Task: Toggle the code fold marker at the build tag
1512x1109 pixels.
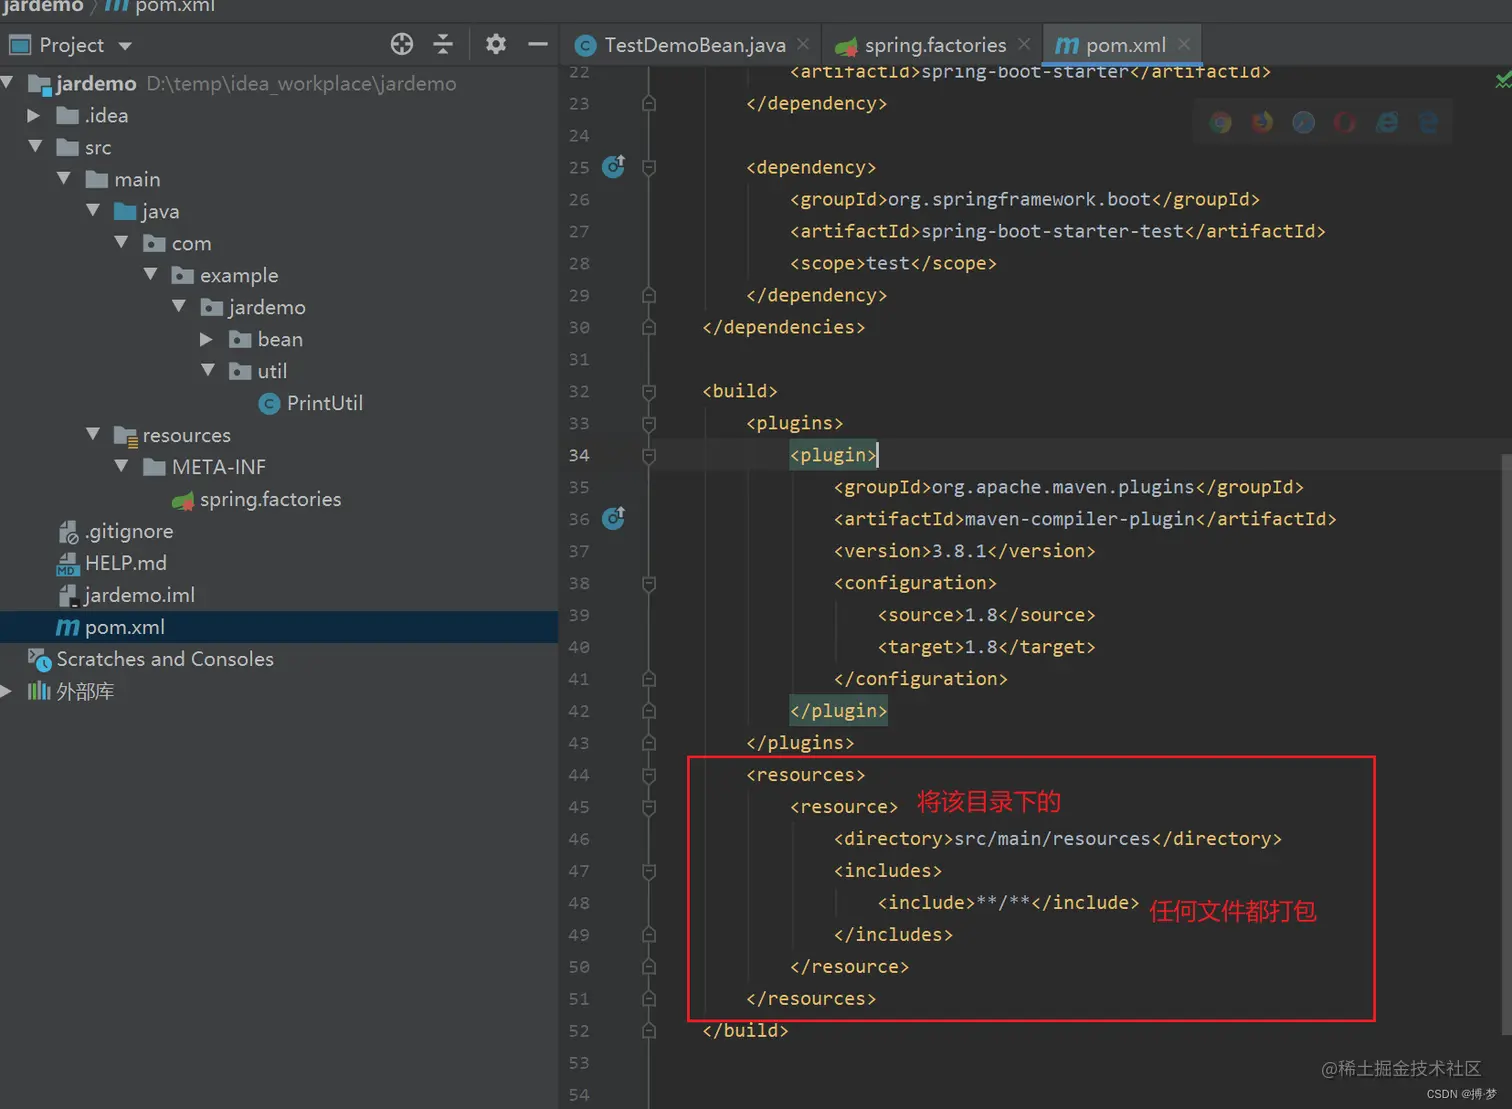Action: point(649,391)
